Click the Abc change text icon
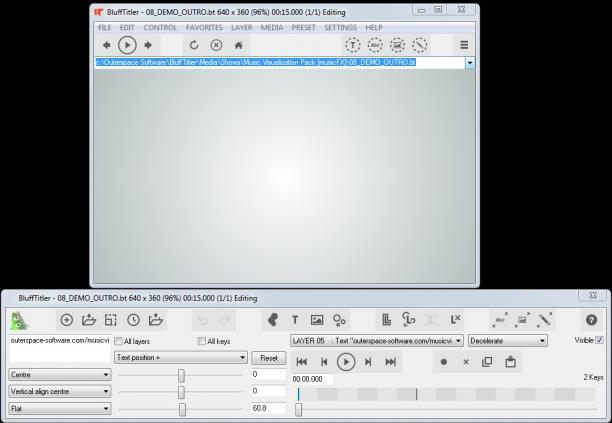This screenshot has width=612, height=423. [x=500, y=320]
